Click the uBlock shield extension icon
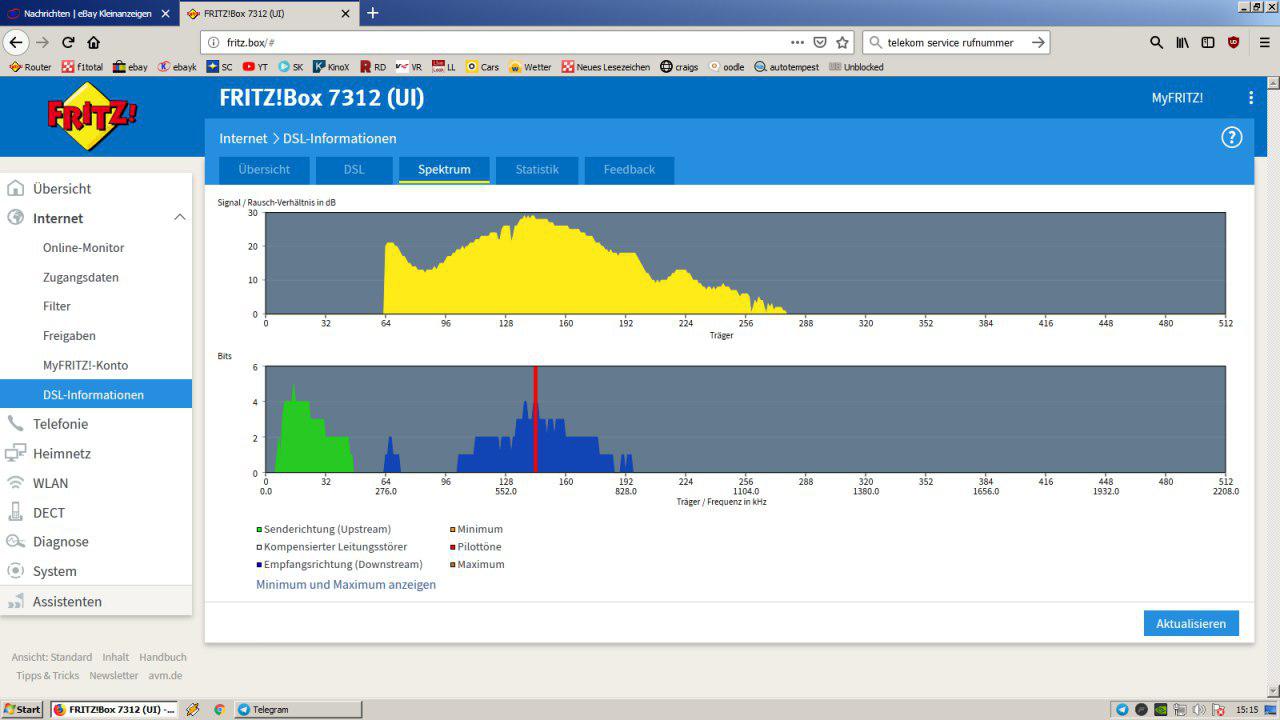Screen dimensions: 1280x720 click(x=1233, y=42)
